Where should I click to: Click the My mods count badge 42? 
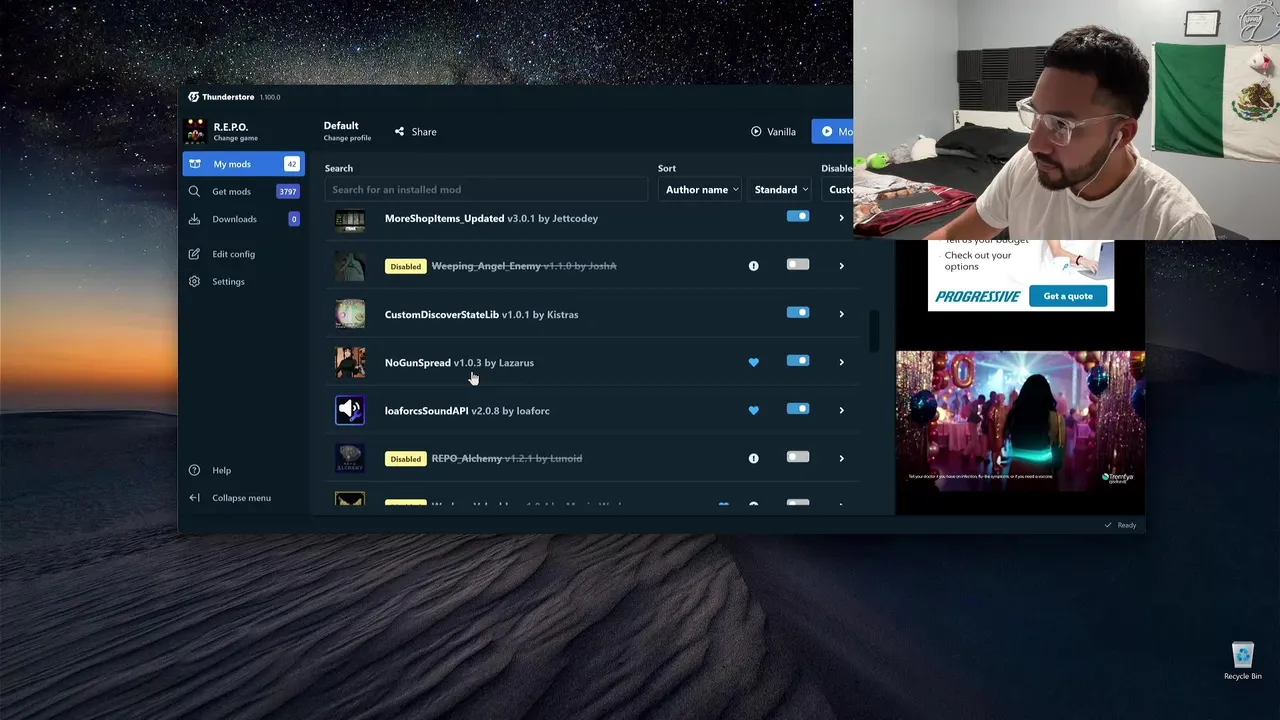click(292, 164)
